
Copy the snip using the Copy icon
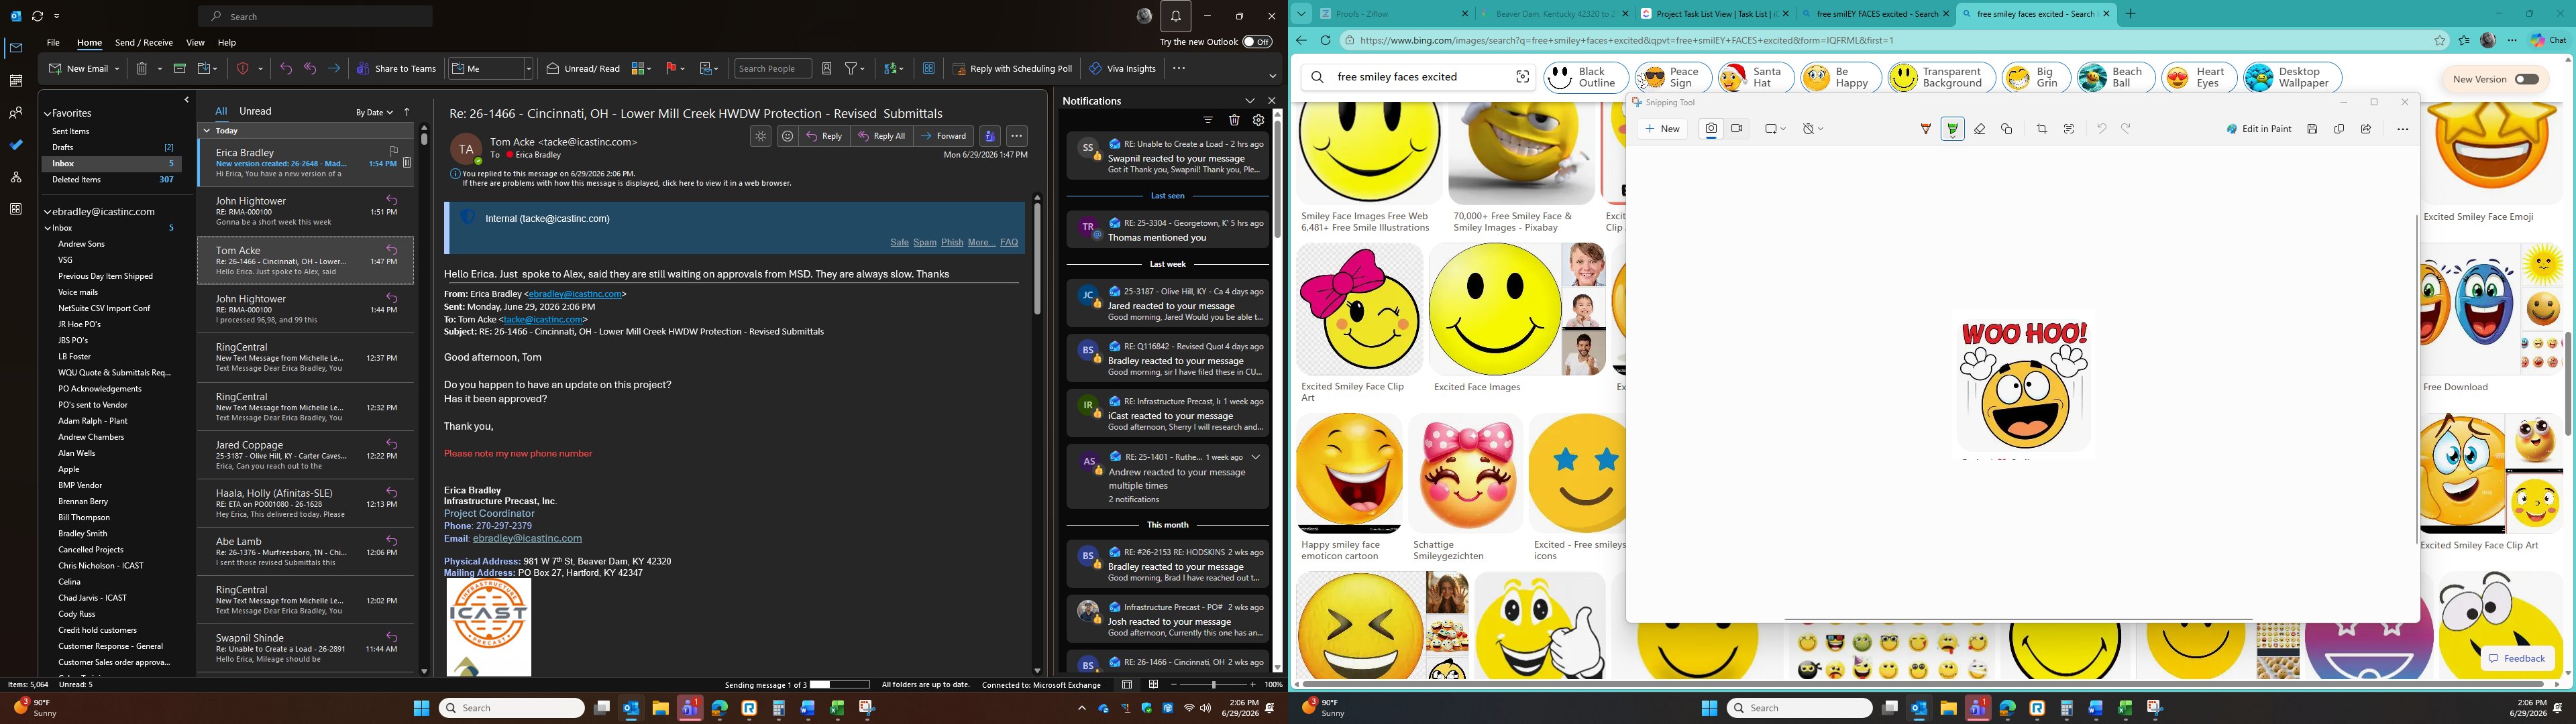click(2339, 129)
